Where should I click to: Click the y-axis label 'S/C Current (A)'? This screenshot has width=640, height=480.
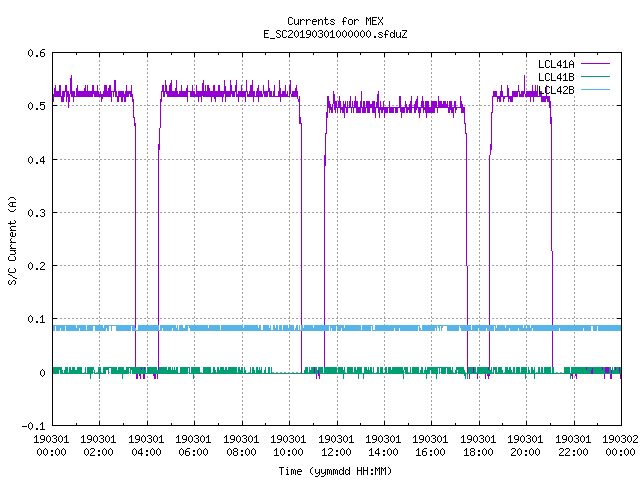pyautogui.click(x=12, y=241)
